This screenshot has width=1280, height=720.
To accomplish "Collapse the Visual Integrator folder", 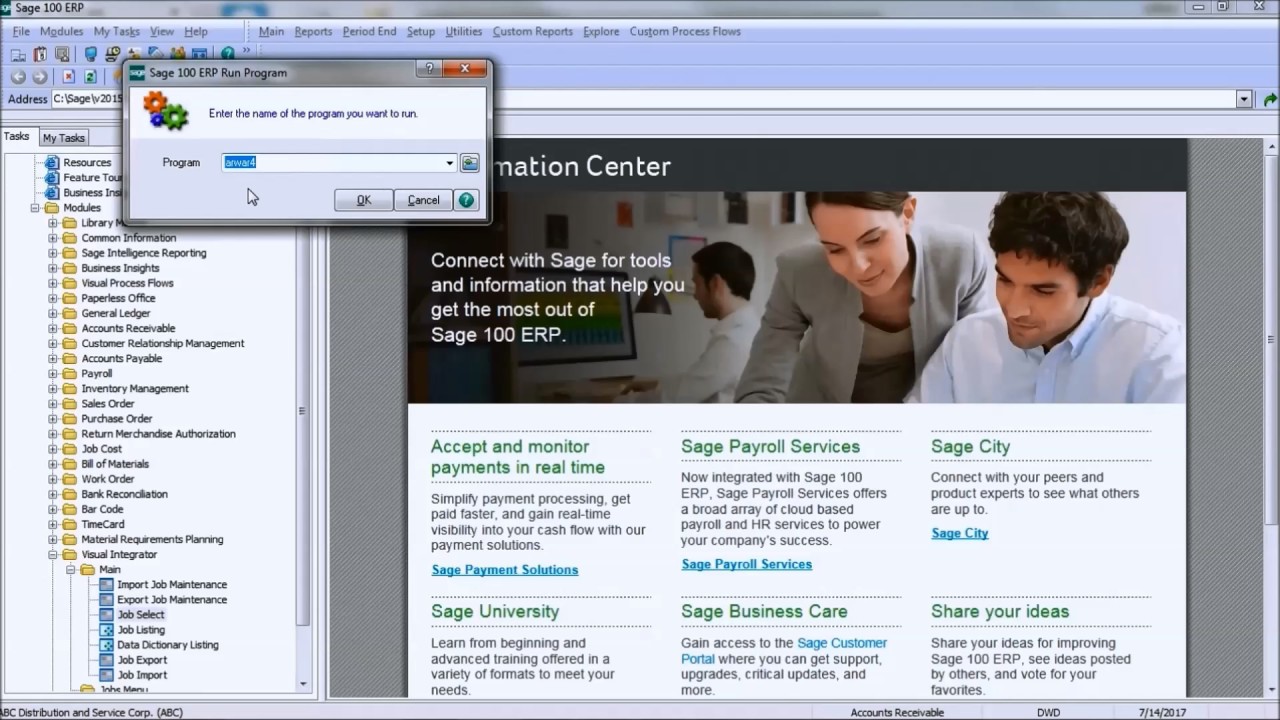I will [x=53, y=554].
